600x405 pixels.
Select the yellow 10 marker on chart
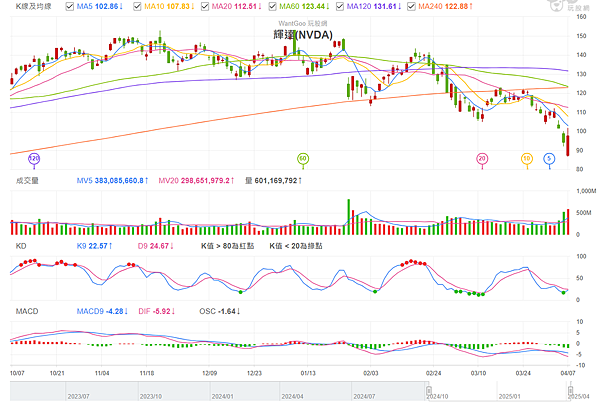pos(527,158)
